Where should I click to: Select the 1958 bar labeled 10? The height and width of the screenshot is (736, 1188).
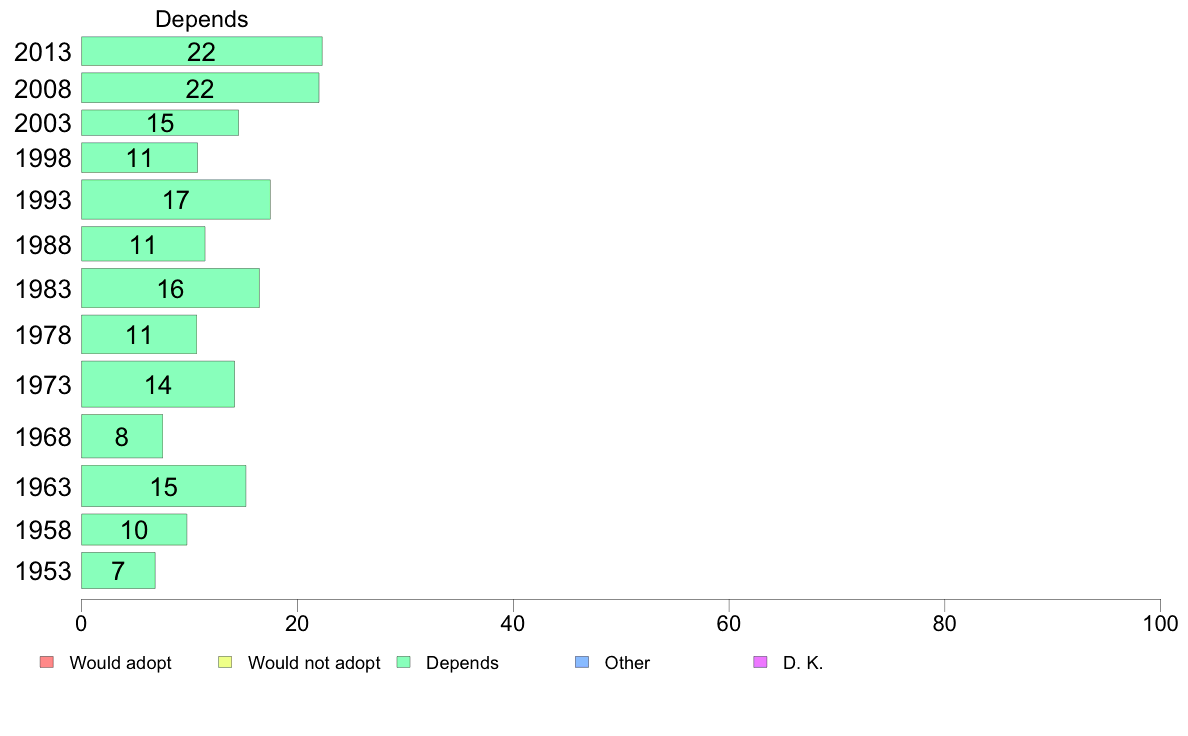[134, 529]
